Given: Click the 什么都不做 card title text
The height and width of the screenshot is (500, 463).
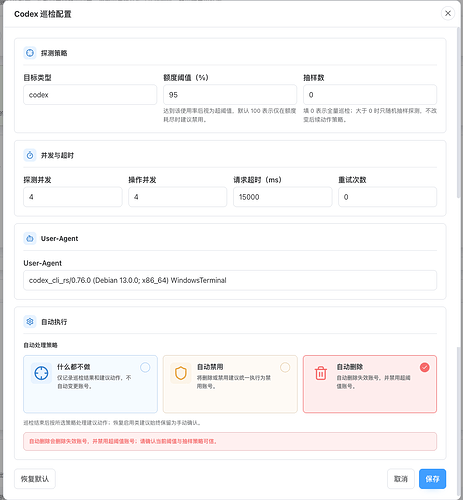Looking at the screenshot, I should [x=74, y=367].
